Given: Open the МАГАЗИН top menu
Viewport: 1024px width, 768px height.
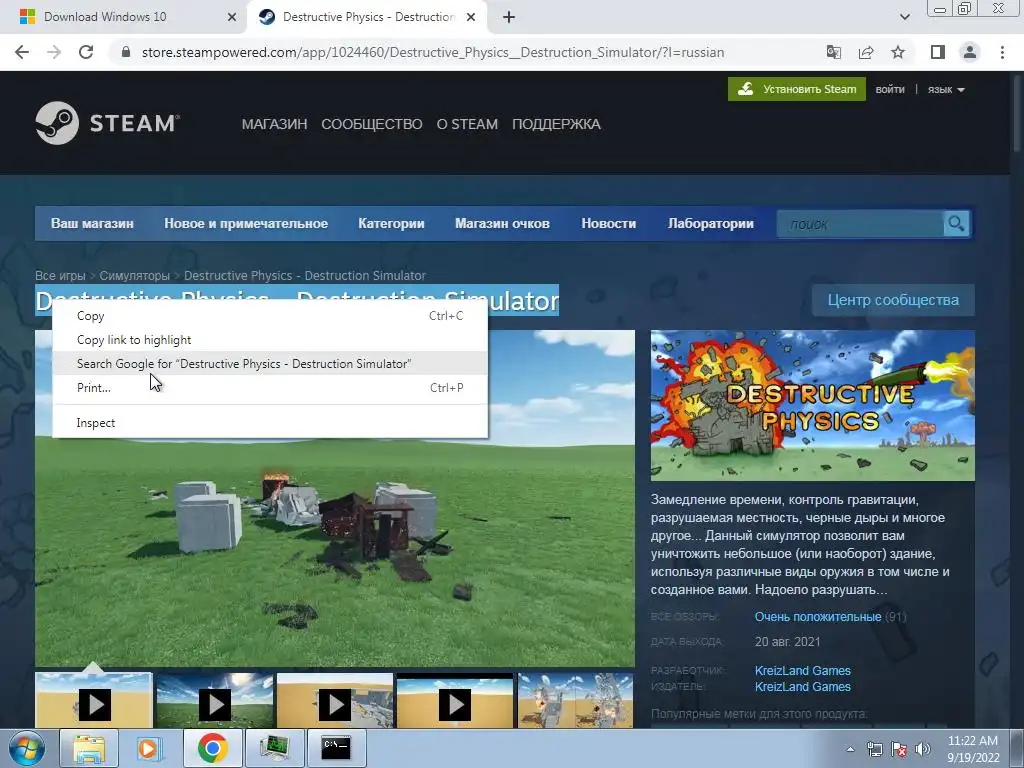Looking at the screenshot, I should [274, 124].
